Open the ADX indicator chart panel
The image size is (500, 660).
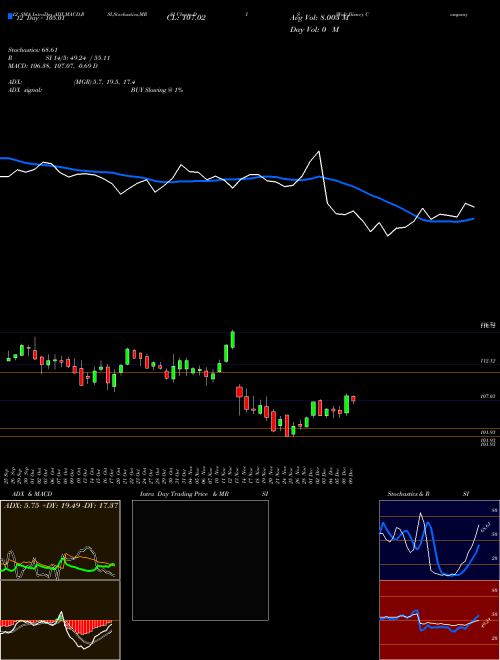pos(60,540)
